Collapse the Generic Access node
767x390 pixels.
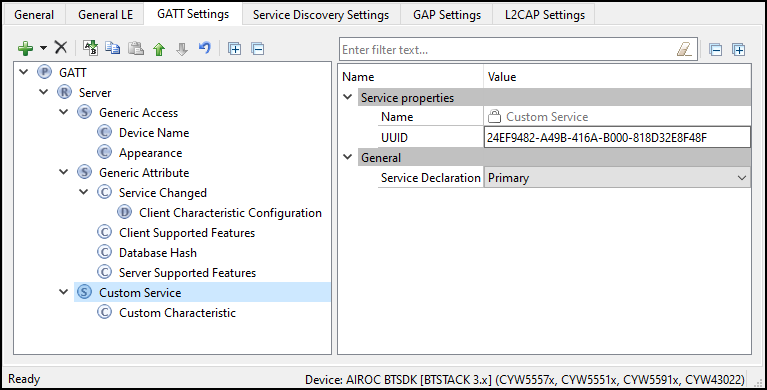[64, 112]
